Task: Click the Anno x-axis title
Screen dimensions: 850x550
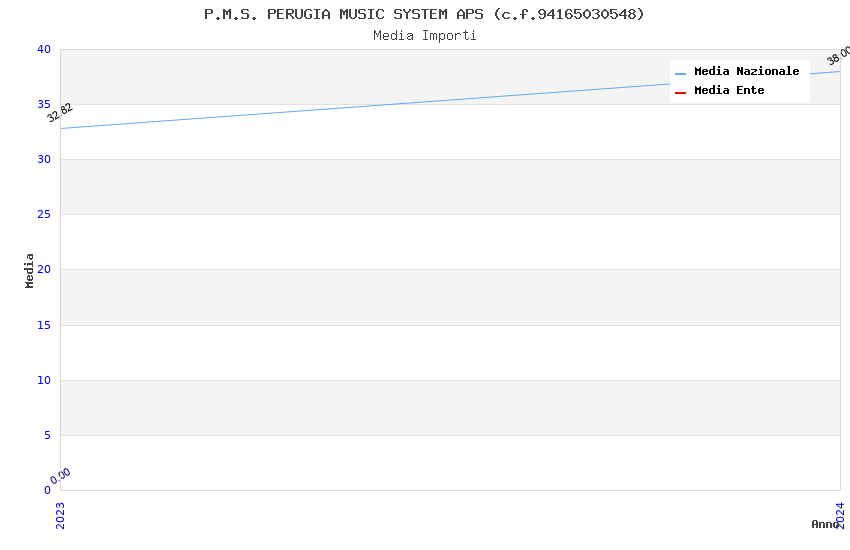Action: [x=824, y=524]
